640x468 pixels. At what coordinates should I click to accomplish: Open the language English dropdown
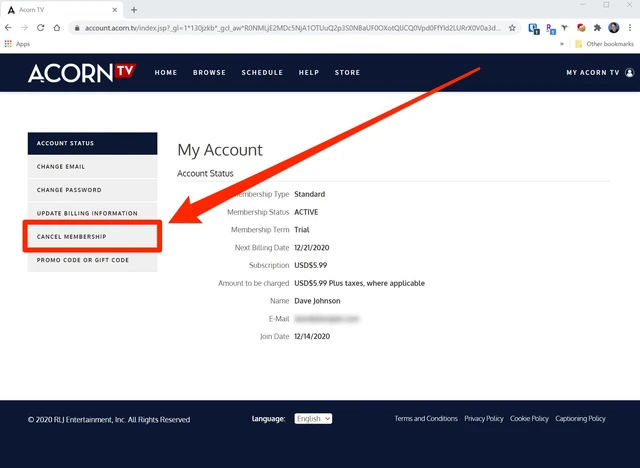coord(313,419)
